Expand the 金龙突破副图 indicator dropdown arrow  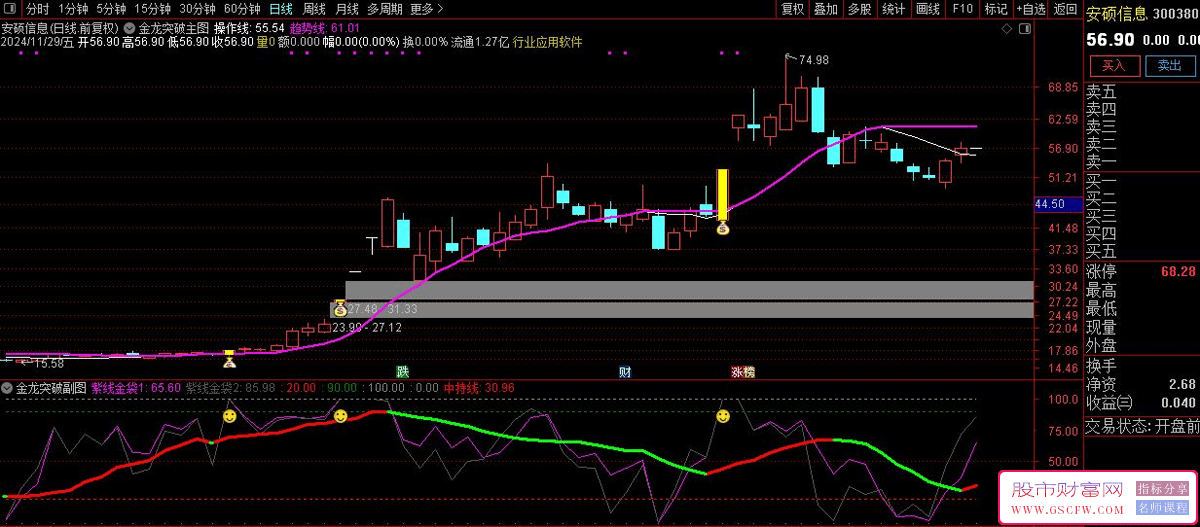pos(8,387)
